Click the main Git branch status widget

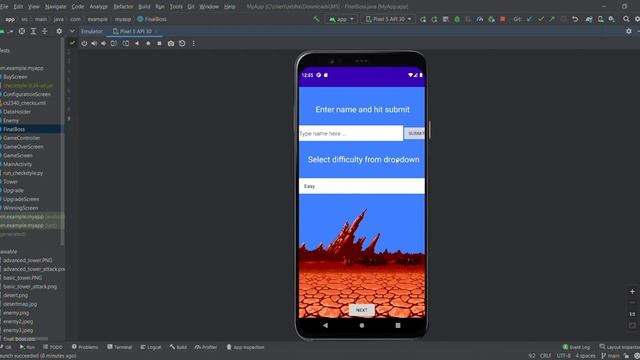click(x=610, y=356)
